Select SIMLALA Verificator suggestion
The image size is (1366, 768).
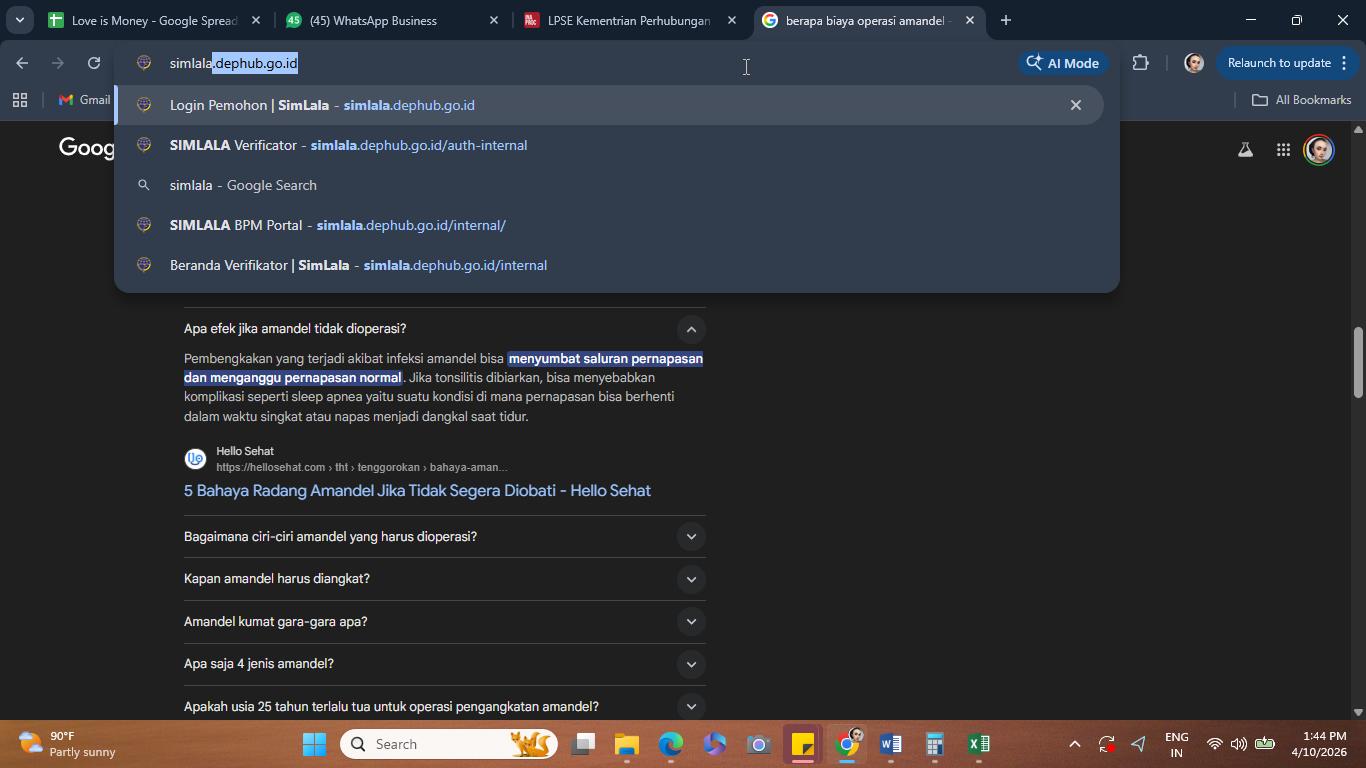[611, 145]
